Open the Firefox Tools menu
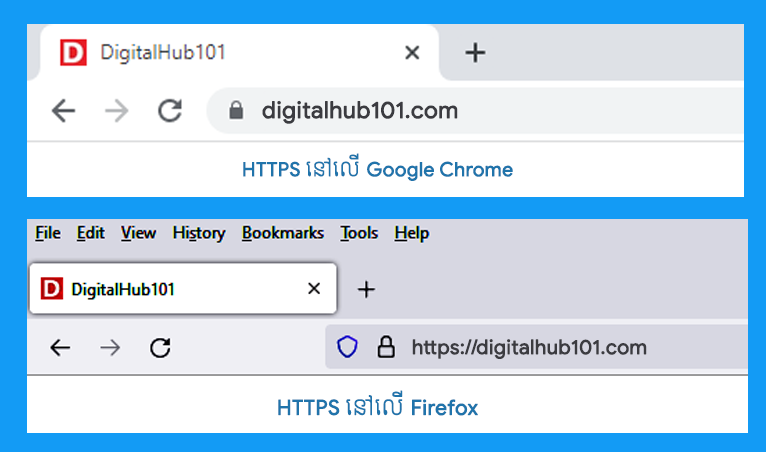The image size is (766, 452). (x=359, y=233)
